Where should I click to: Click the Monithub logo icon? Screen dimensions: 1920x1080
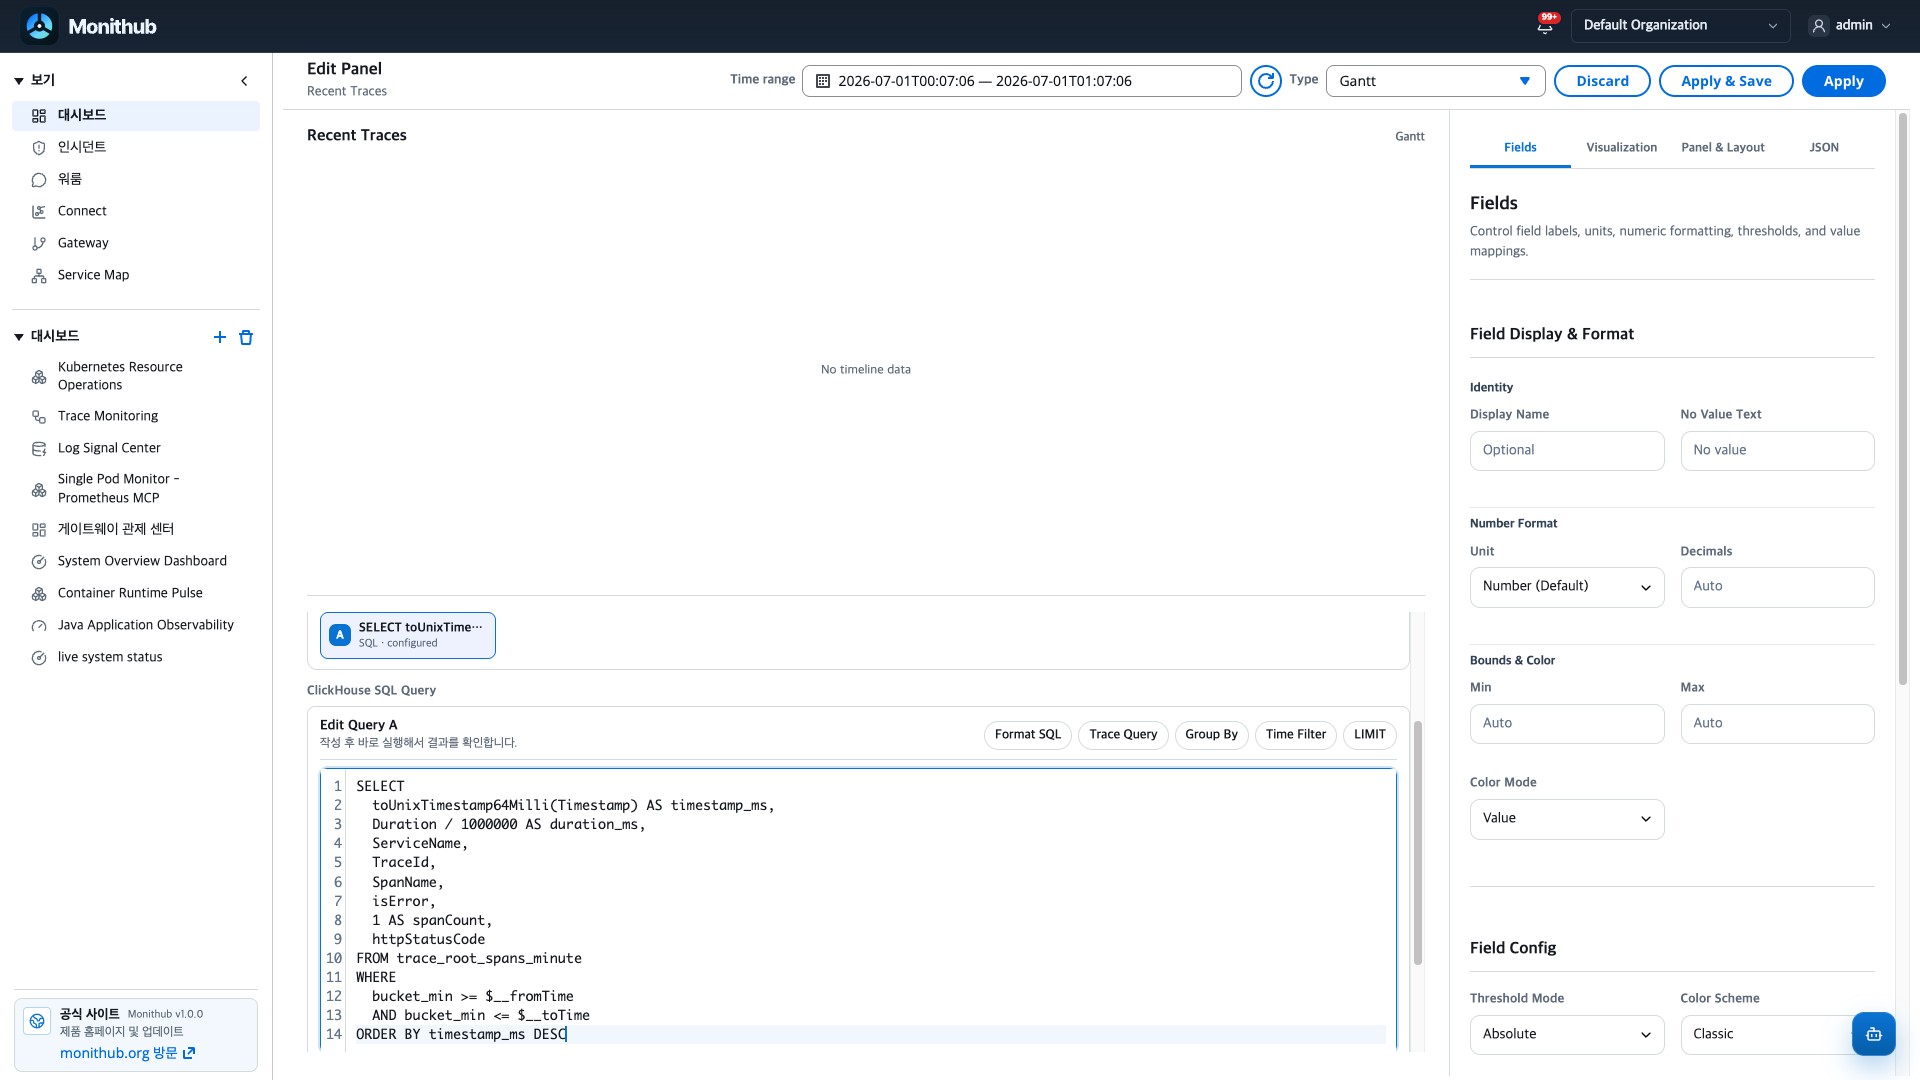pyautogui.click(x=40, y=26)
